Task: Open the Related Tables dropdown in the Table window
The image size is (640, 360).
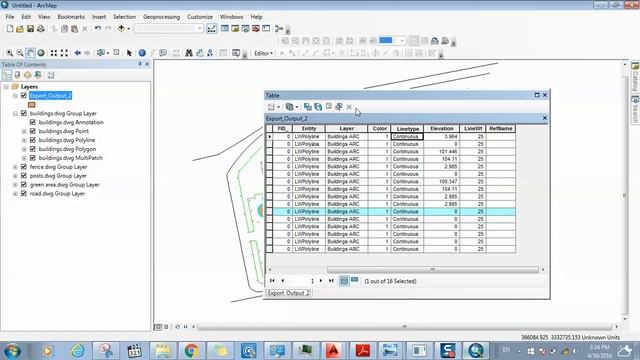Action: (291, 107)
